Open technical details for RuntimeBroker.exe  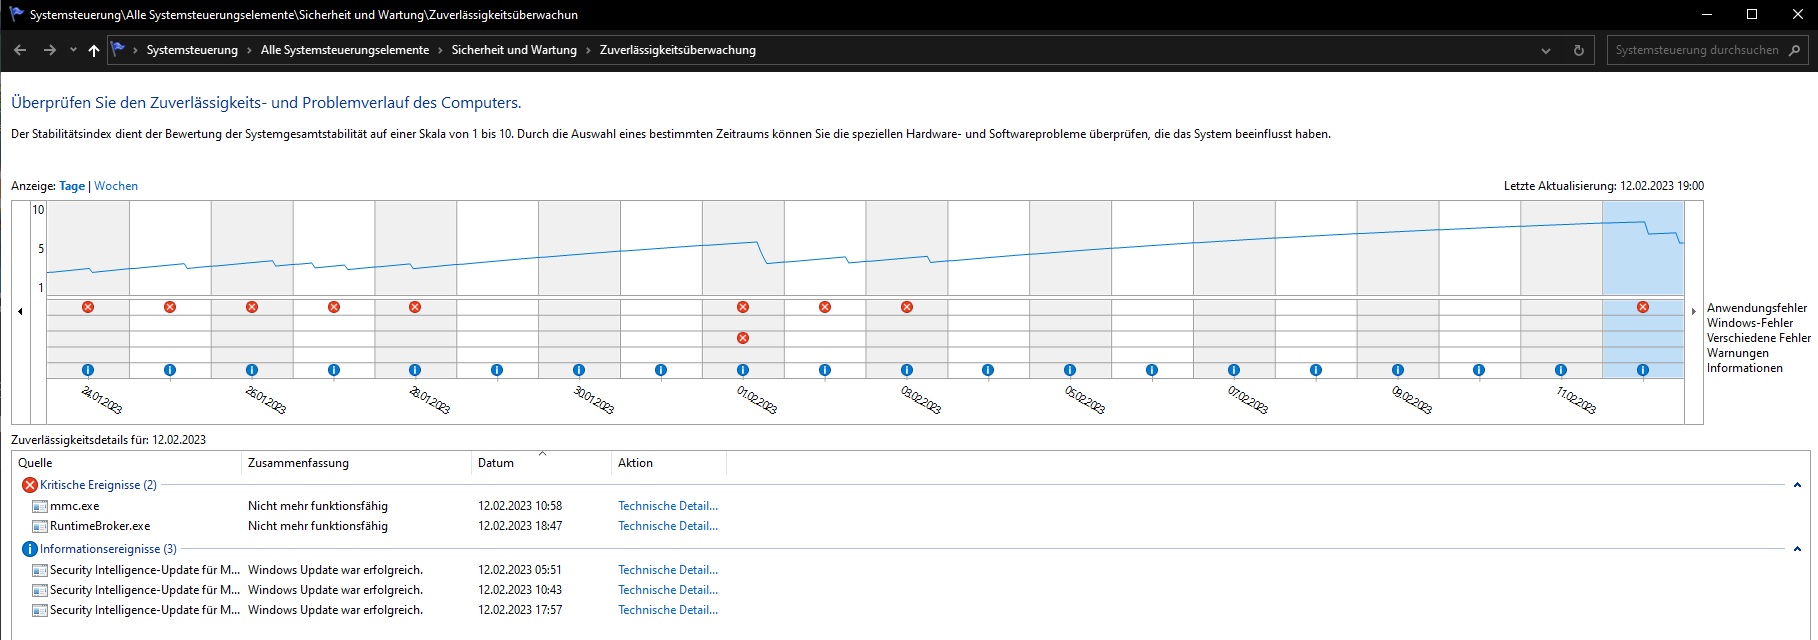[667, 526]
